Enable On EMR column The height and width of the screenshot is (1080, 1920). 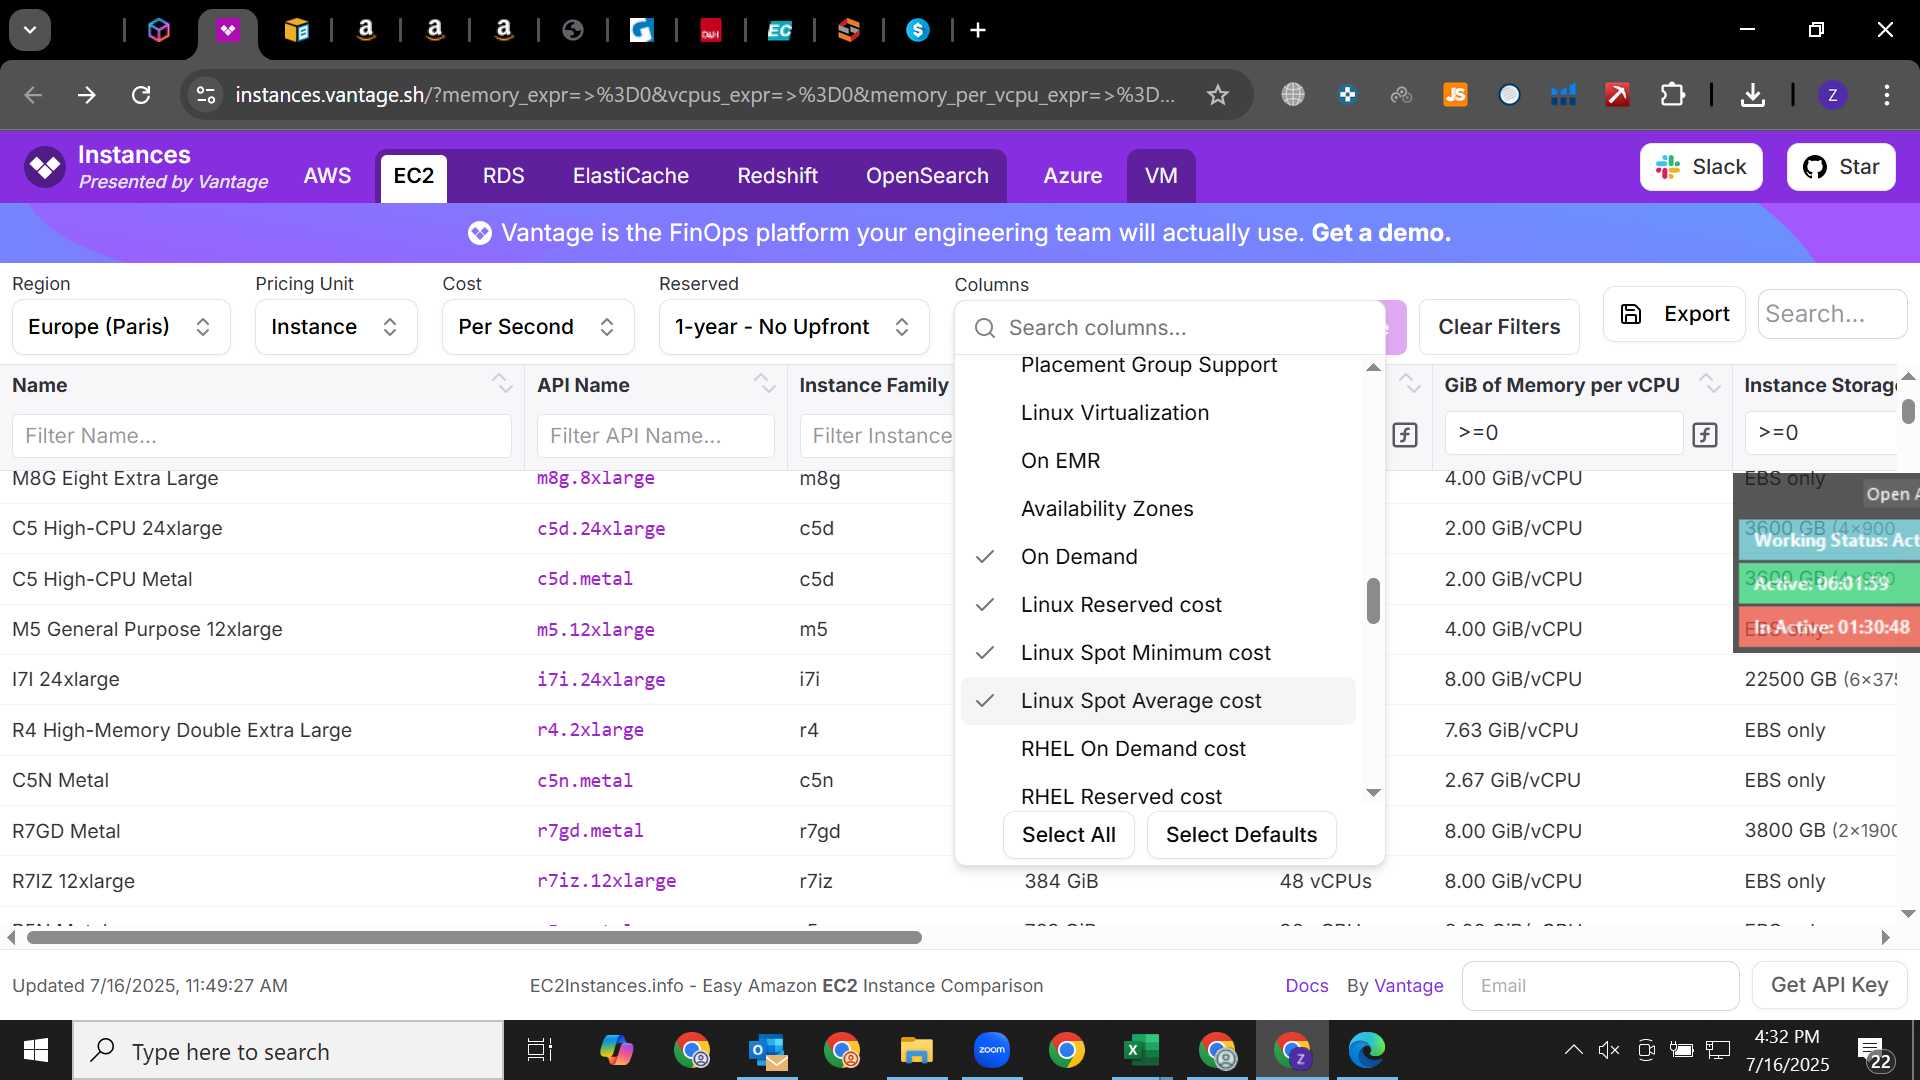coord(1158,461)
